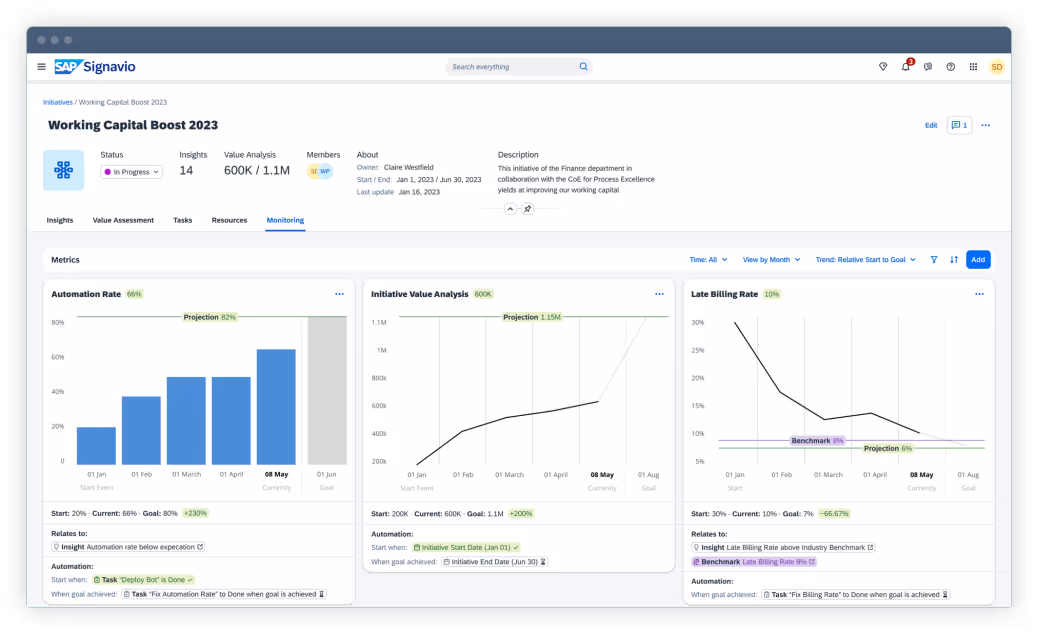Open Benchmark Late Billing Rate 8% chip
The width and height of the screenshot is (1038, 634).
point(754,562)
